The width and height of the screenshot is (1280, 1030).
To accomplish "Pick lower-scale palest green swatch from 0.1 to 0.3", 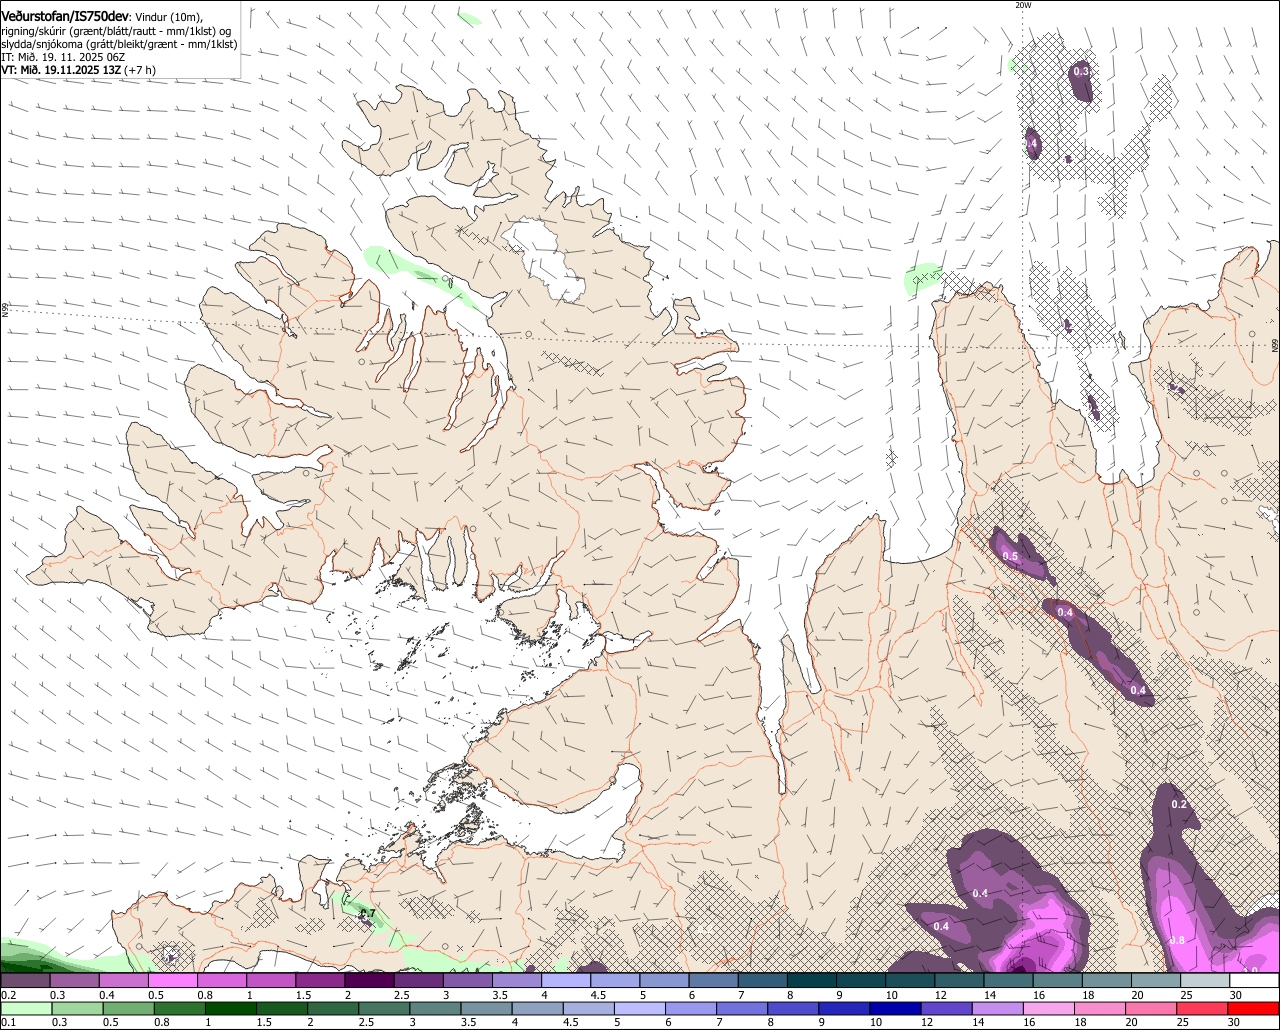I will point(25,1009).
